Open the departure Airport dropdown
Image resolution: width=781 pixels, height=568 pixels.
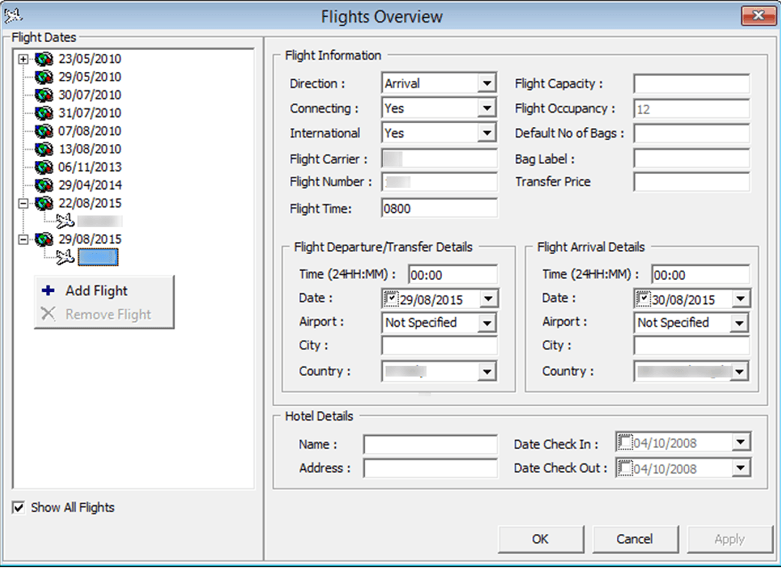point(487,323)
